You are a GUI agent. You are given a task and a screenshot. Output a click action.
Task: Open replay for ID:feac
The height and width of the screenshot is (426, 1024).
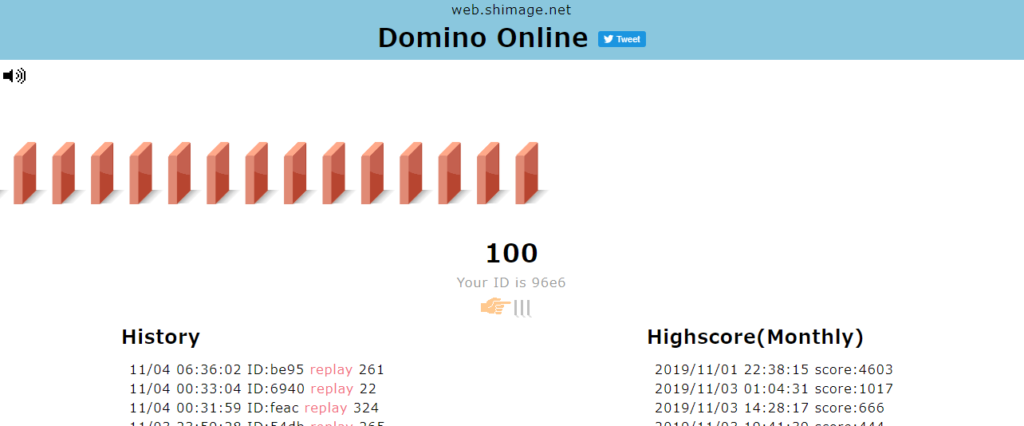[x=325, y=407]
